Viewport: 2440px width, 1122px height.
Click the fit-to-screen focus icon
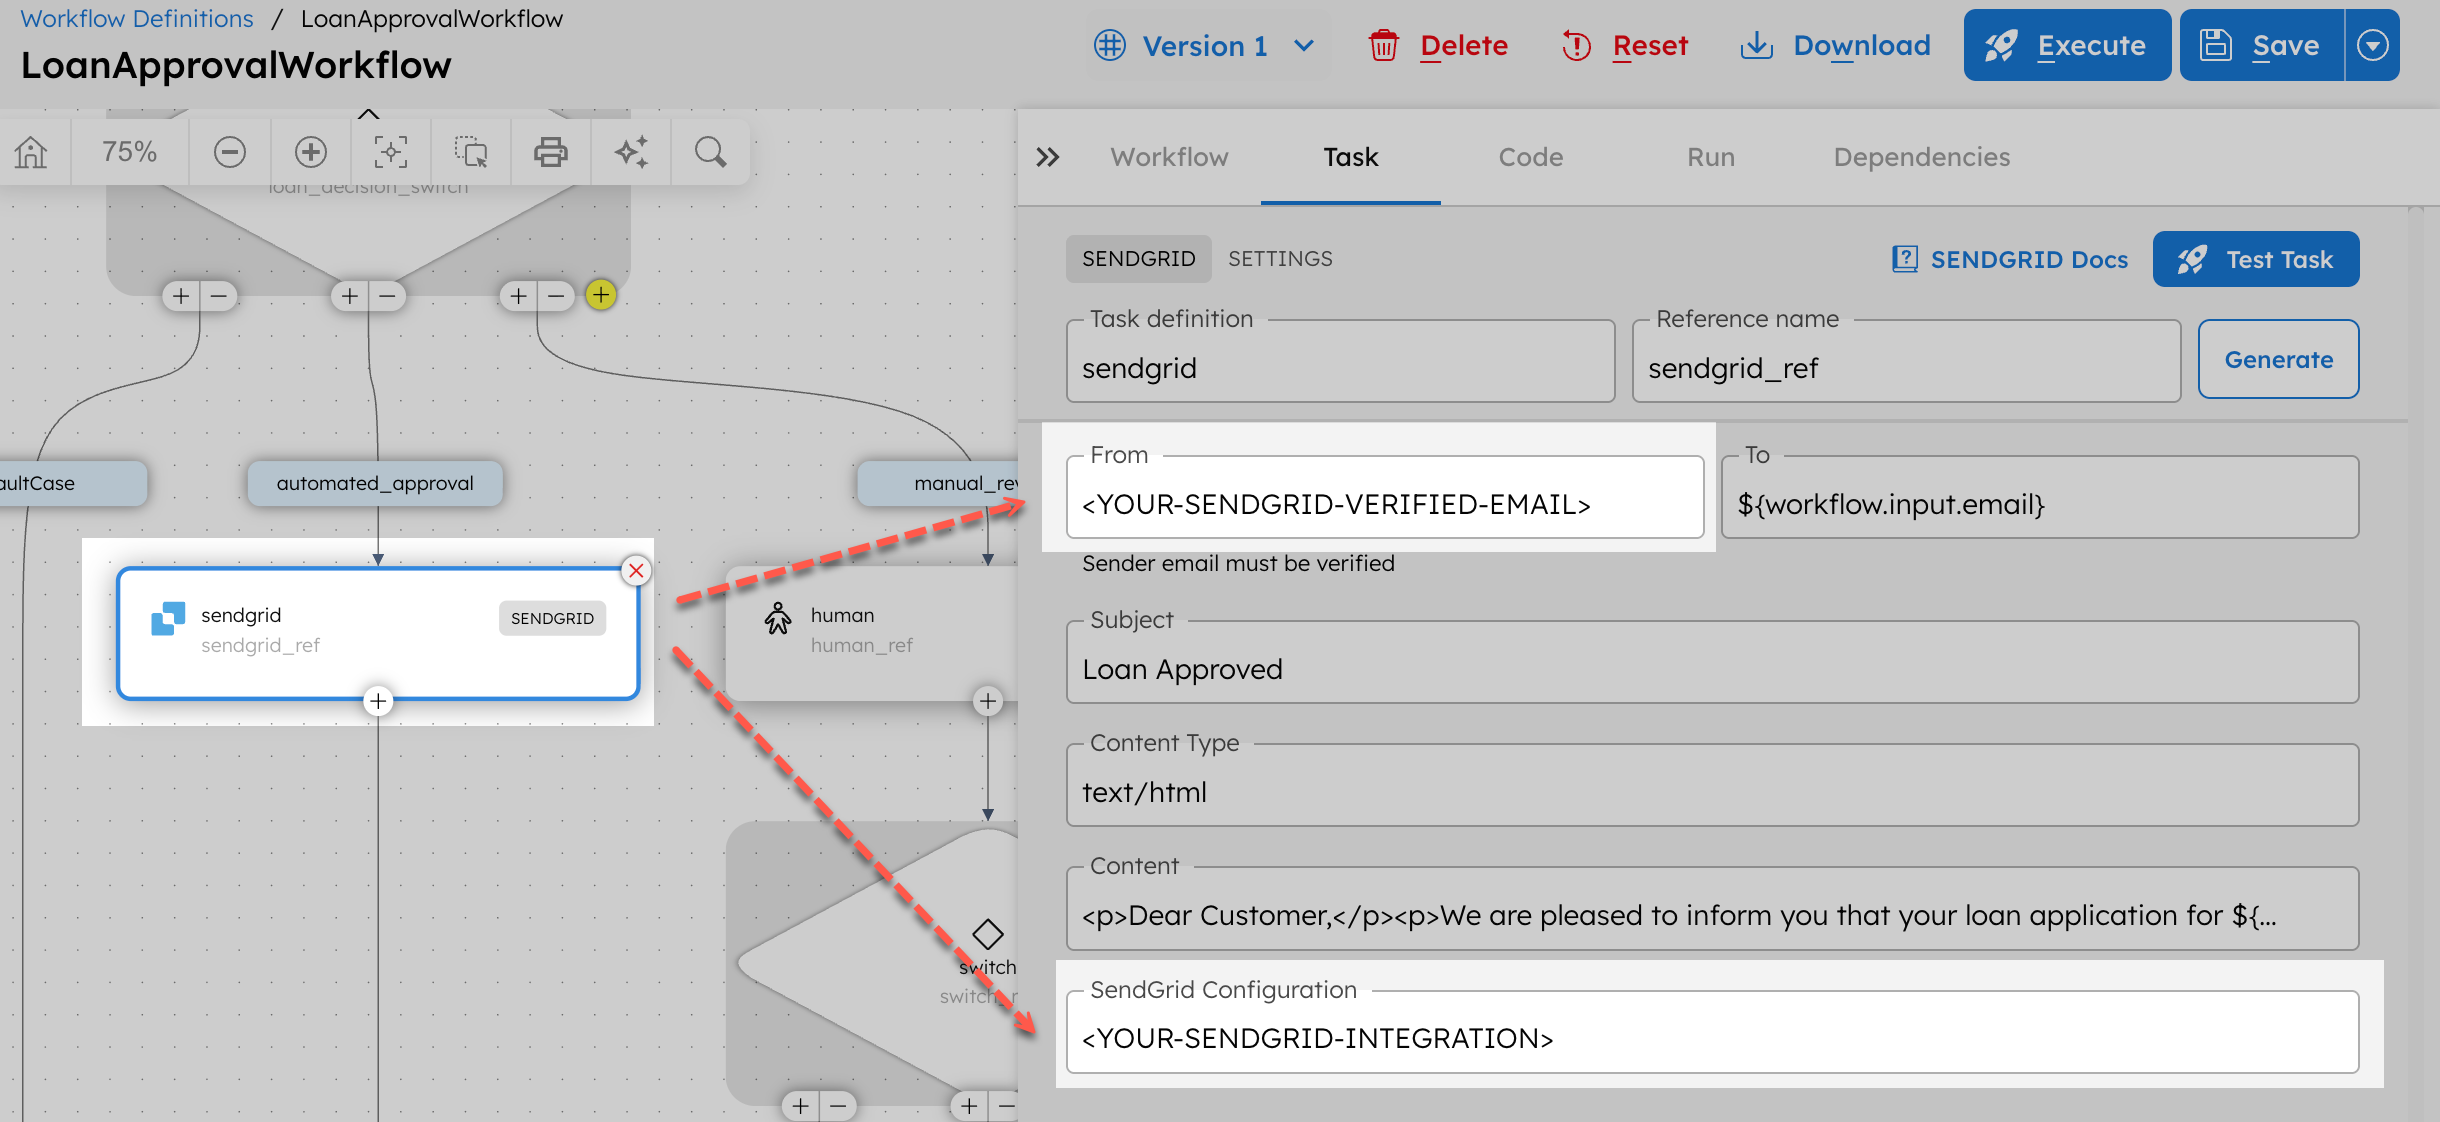(x=391, y=152)
